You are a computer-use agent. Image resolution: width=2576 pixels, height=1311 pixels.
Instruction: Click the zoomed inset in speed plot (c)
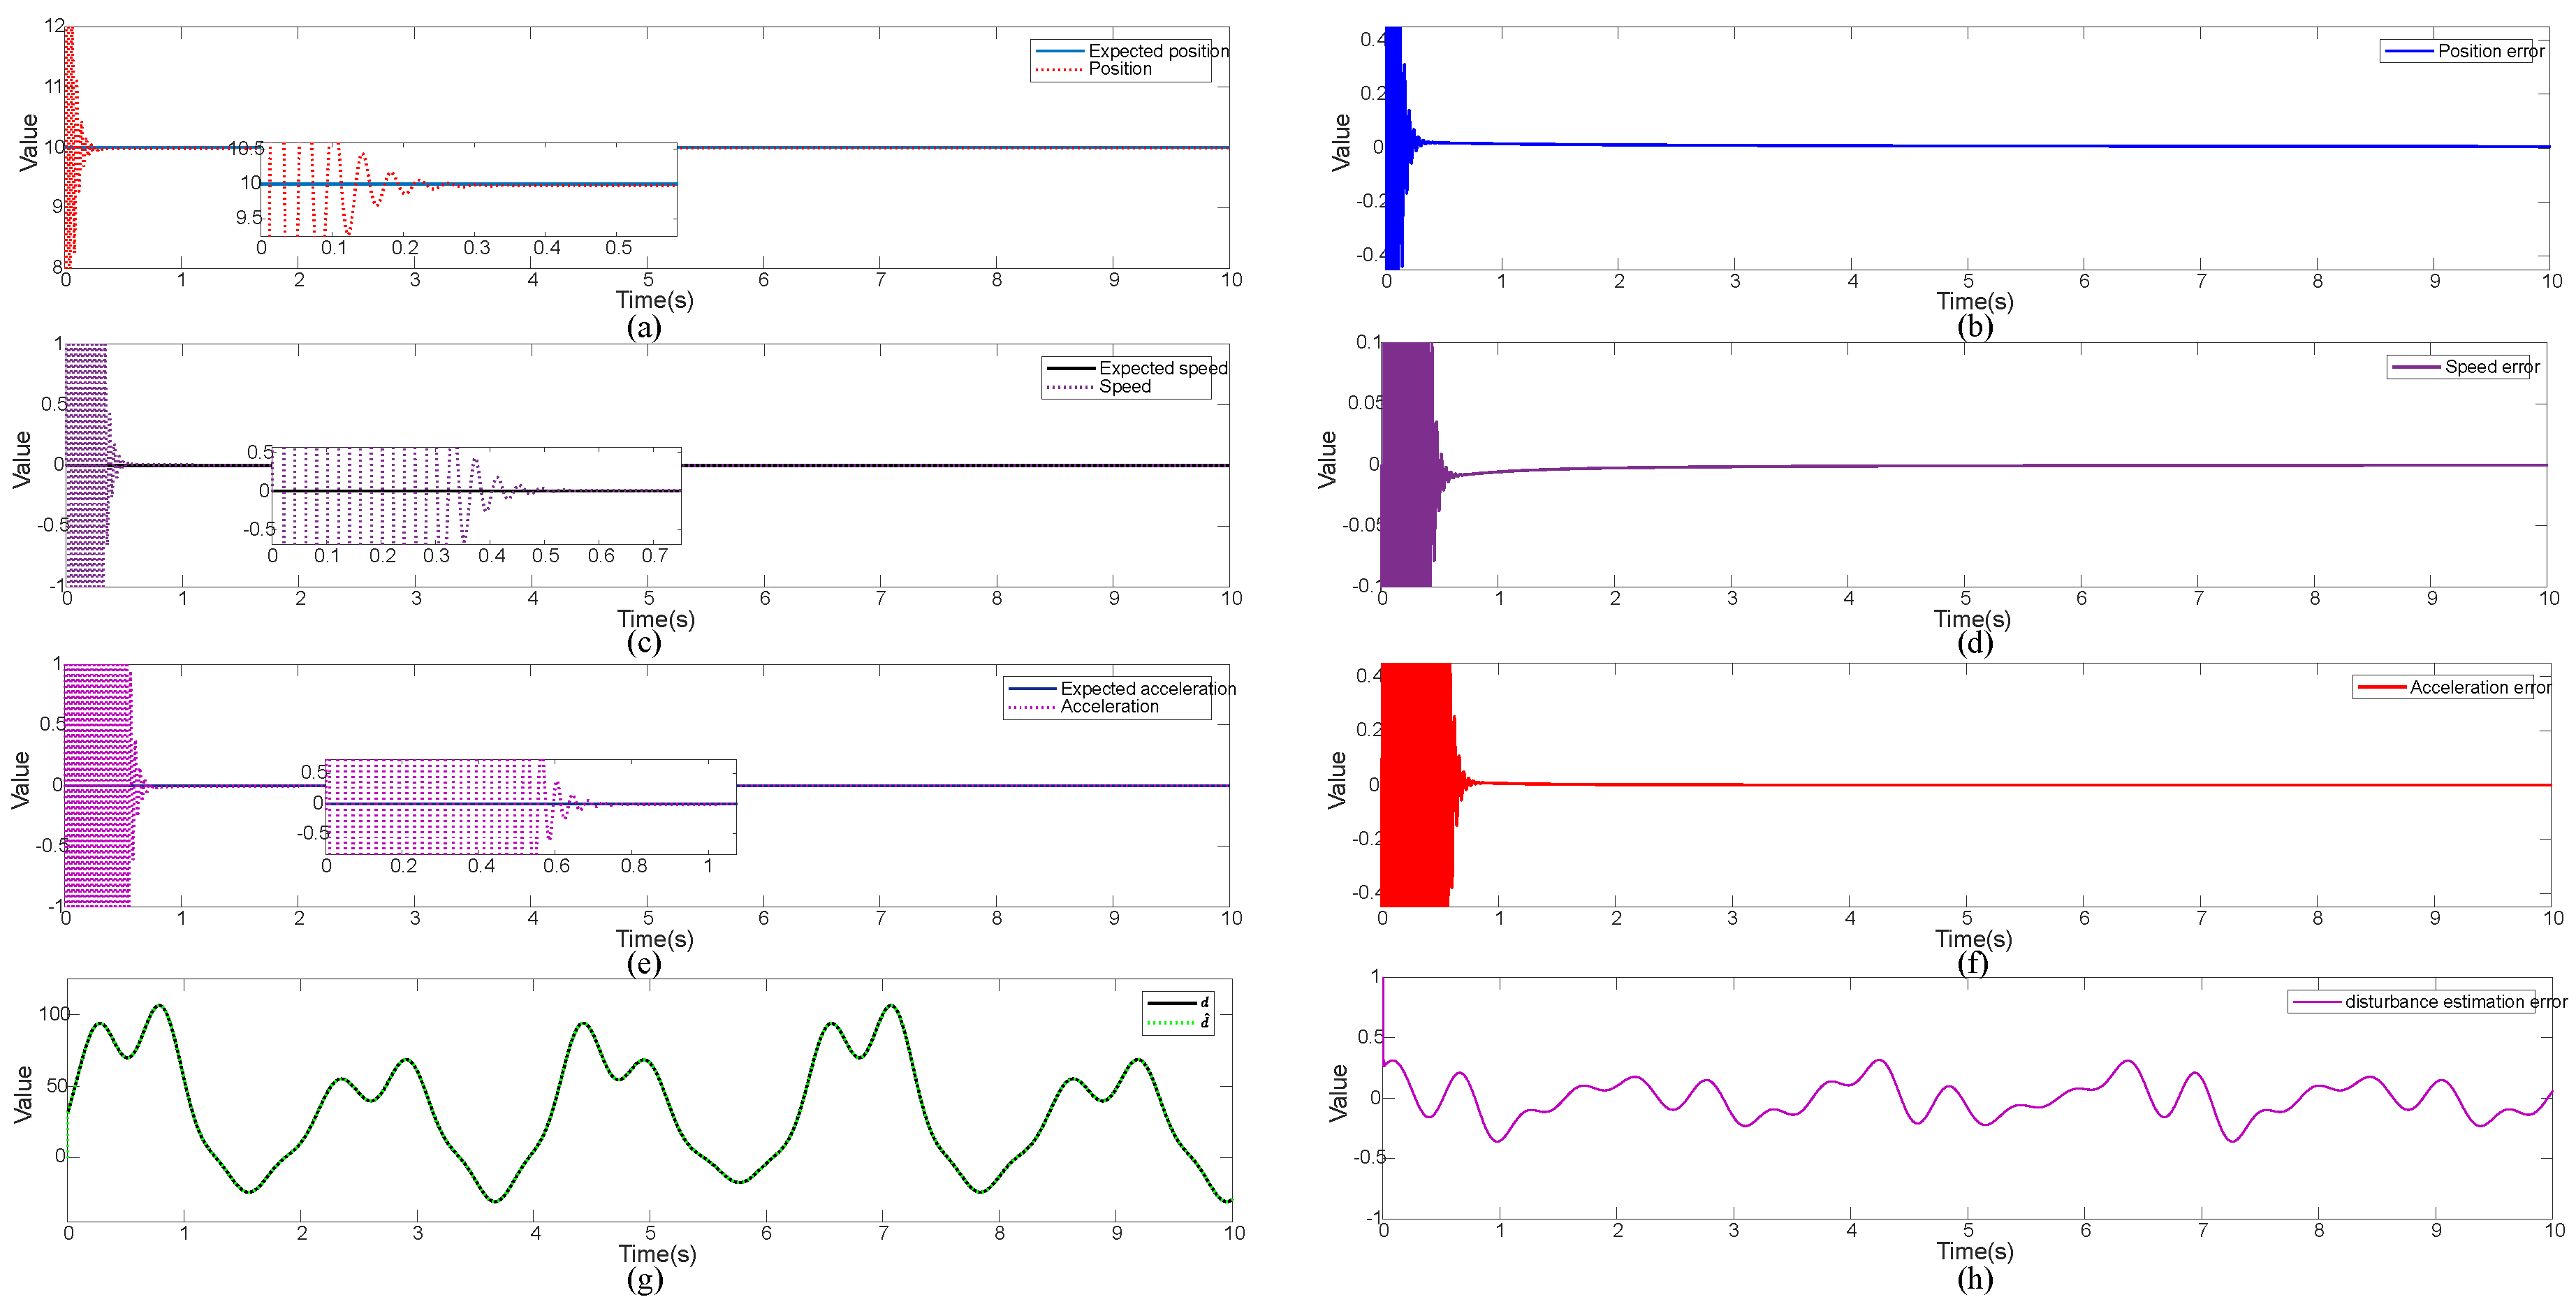pos(476,496)
